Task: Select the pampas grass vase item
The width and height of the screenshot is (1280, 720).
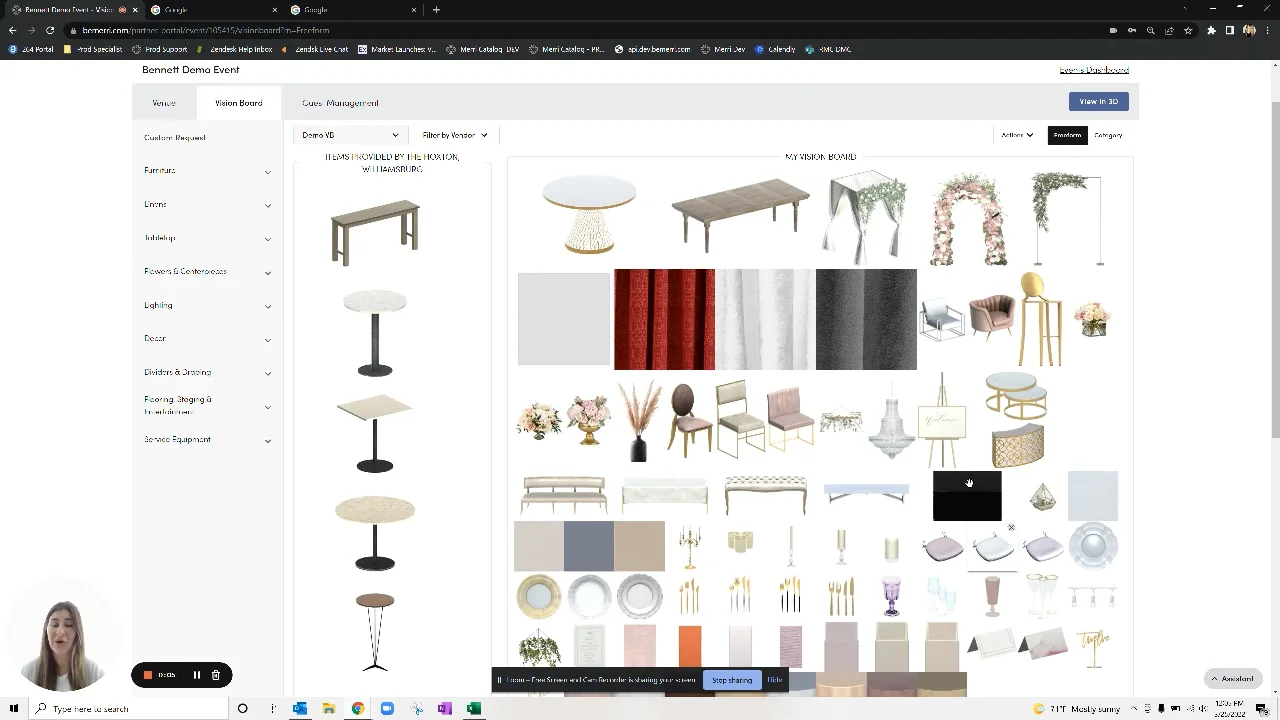Action: click(639, 421)
